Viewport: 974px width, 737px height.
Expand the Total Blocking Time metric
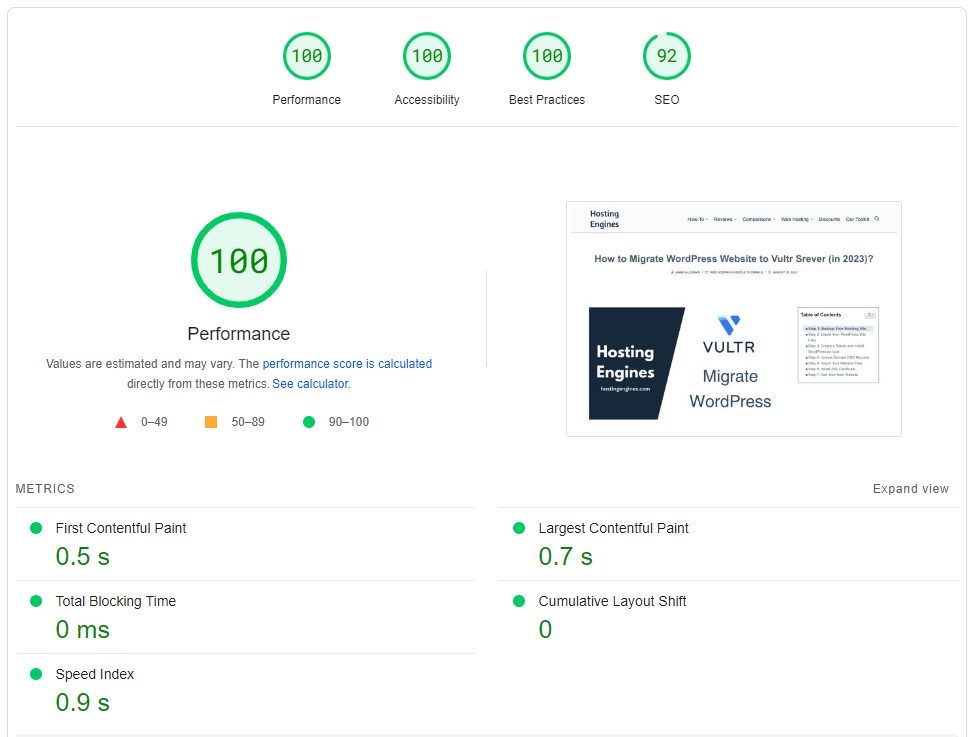click(245, 617)
